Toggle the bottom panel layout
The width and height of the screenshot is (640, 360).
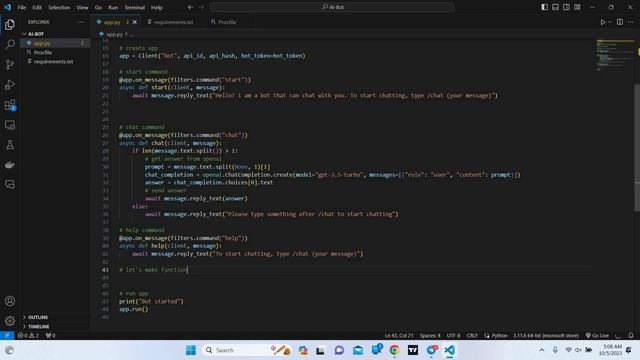click(x=556, y=7)
